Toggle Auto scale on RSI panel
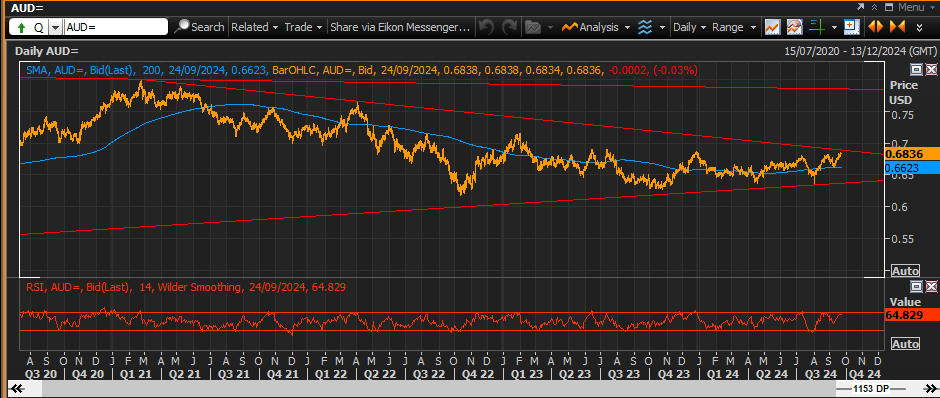 click(905, 344)
